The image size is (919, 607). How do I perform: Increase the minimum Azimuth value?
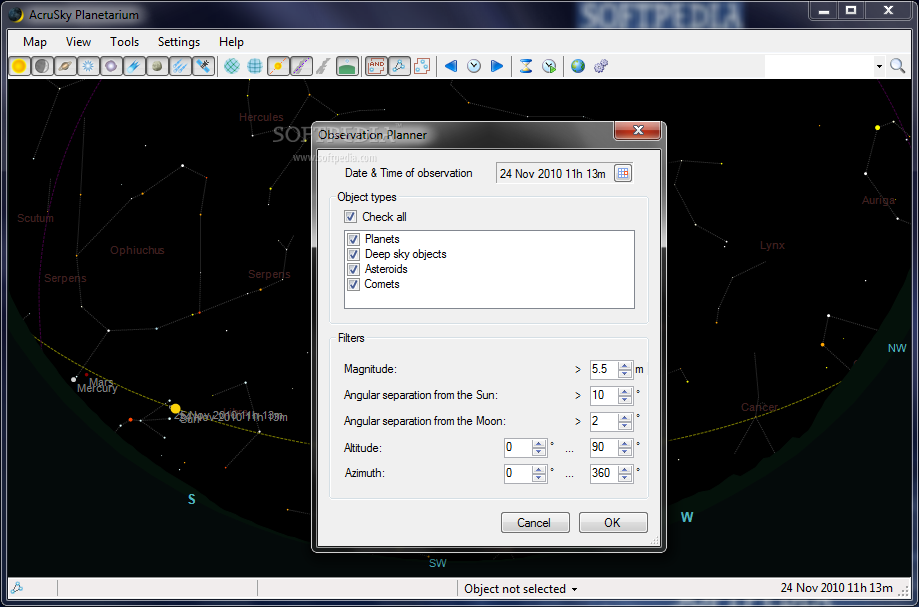pyautogui.click(x=539, y=469)
